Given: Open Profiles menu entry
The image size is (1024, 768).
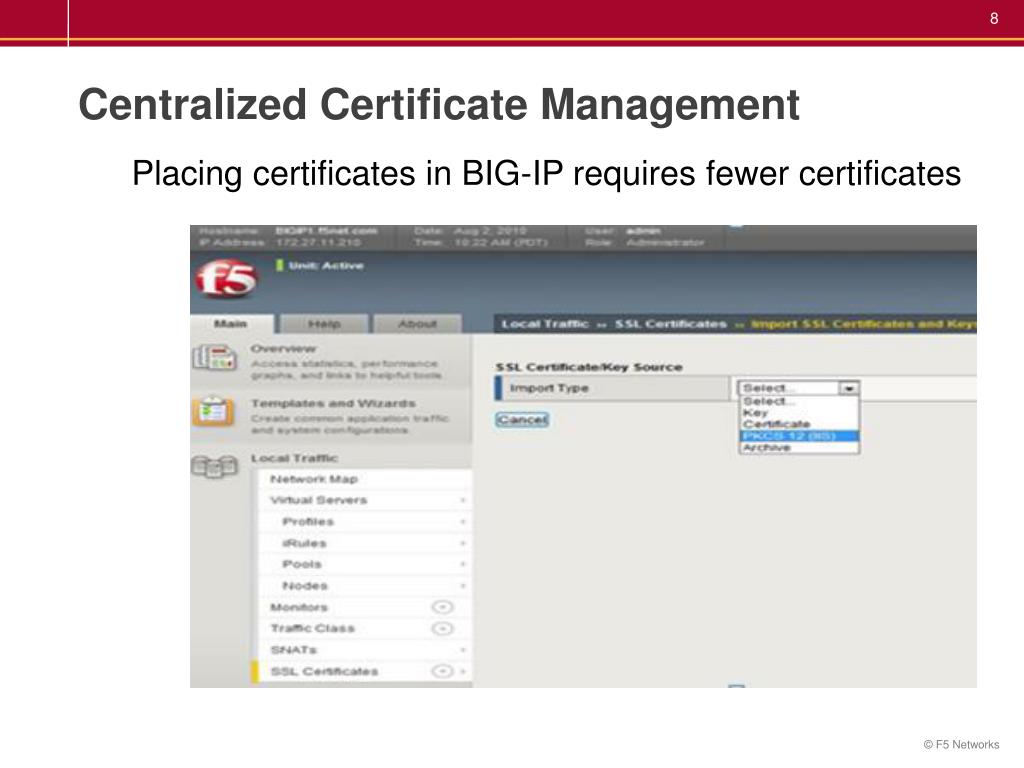Looking at the screenshot, I should pos(308,522).
